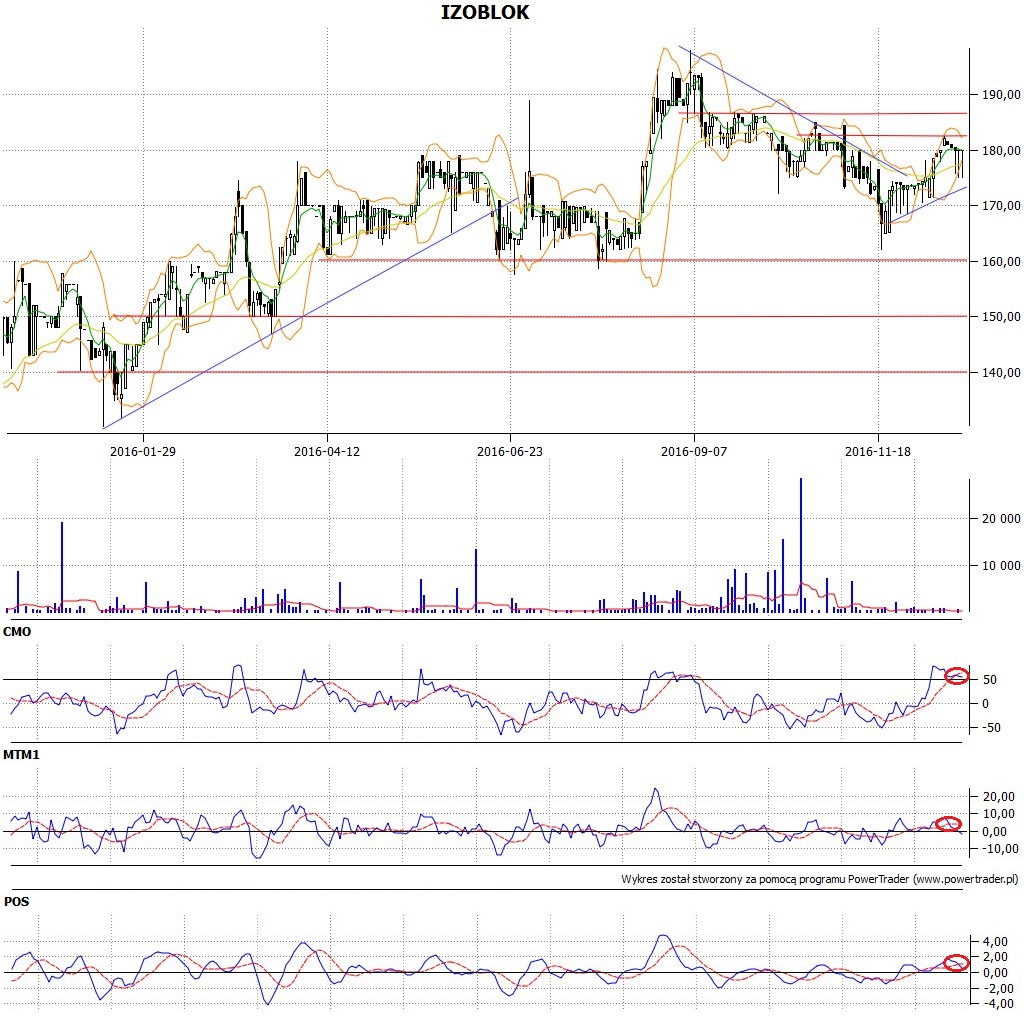Click the 140,00 price axis label
1024x1032 pixels.
point(1001,373)
